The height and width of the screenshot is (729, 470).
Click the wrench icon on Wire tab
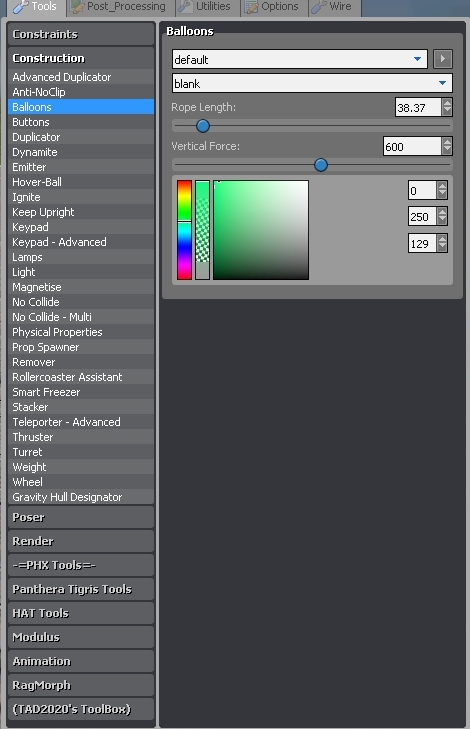point(318,7)
